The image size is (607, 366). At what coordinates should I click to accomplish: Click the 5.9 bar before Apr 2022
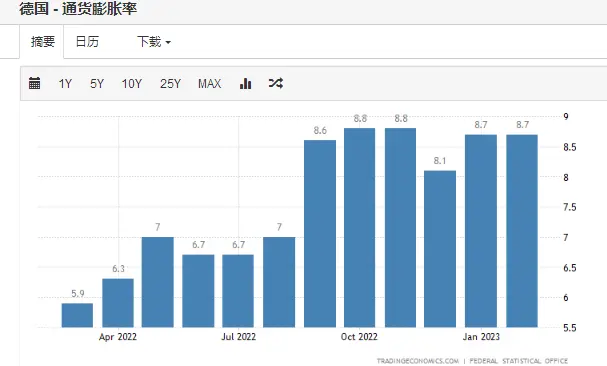(x=77, y=315)
